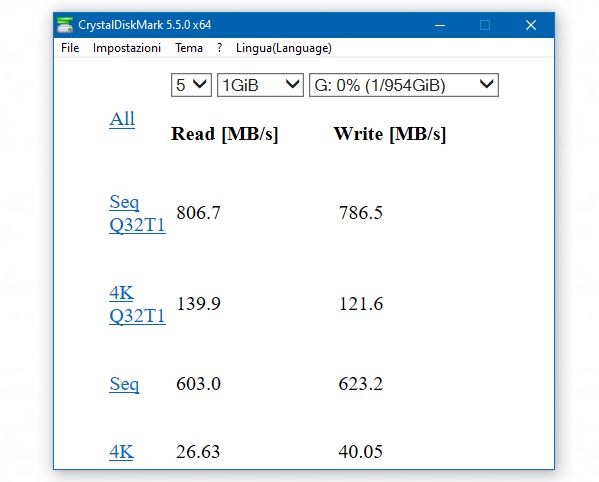Image resolution: width=599 pixels, height=482 pixels.
Task: Select the Seq Q32T1 write value 786.5
Action: click(361, 213)
